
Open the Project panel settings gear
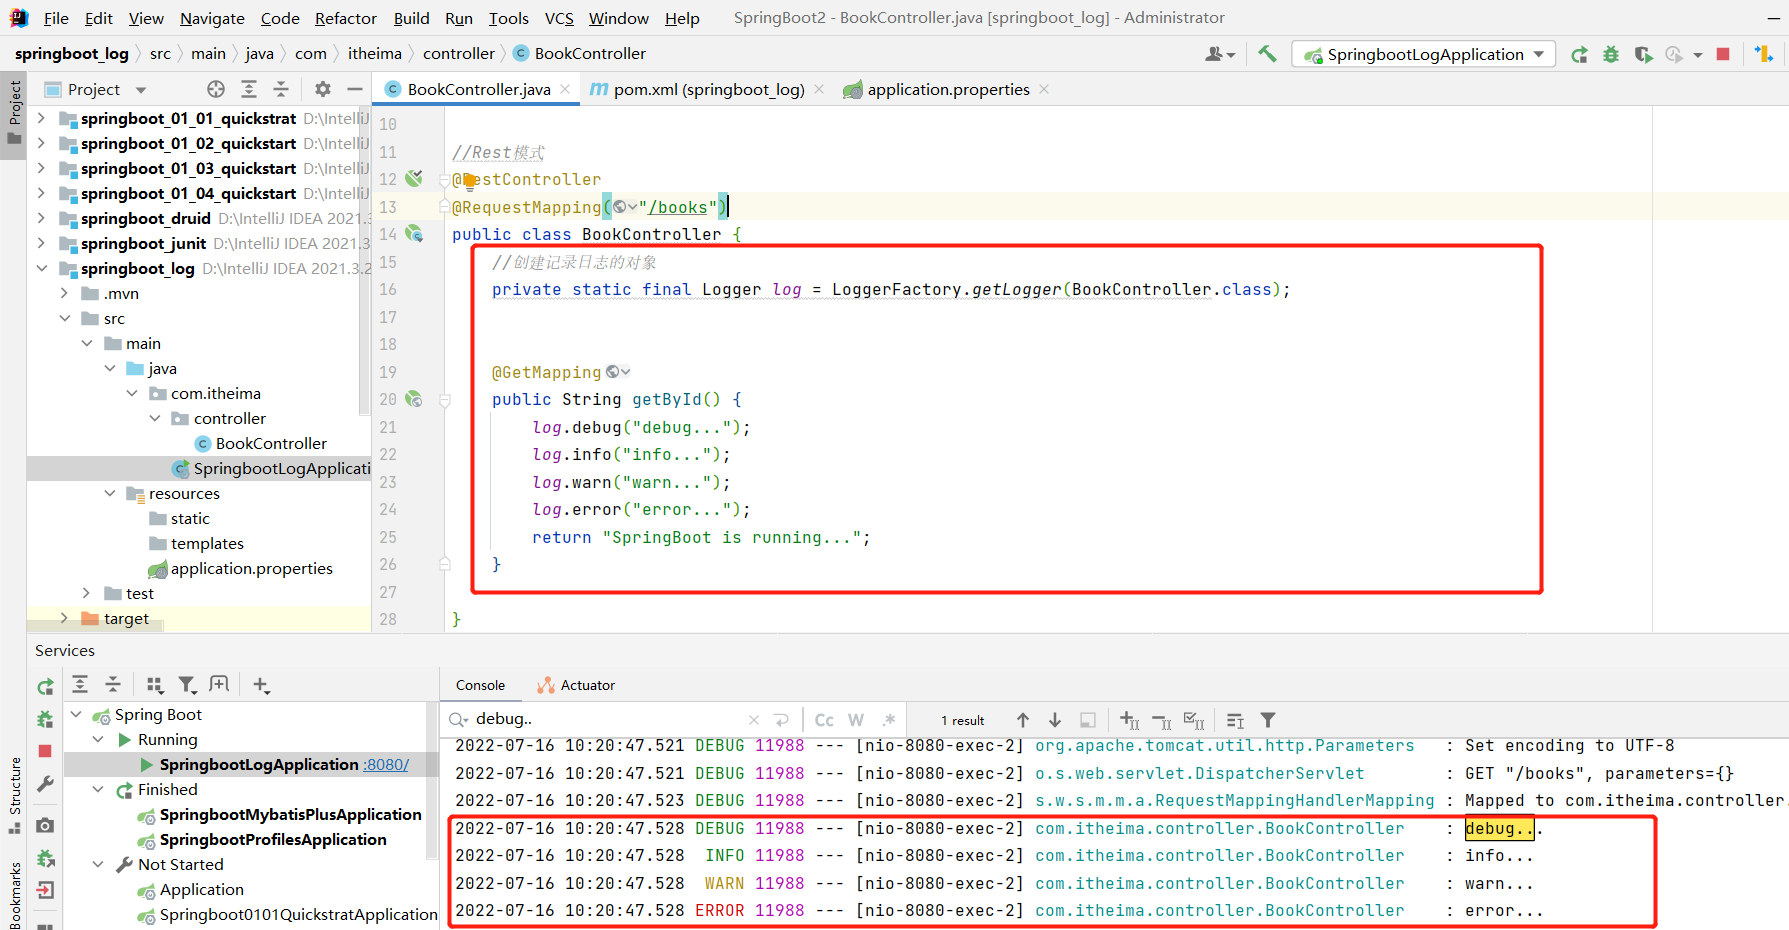tap(323, 89)
